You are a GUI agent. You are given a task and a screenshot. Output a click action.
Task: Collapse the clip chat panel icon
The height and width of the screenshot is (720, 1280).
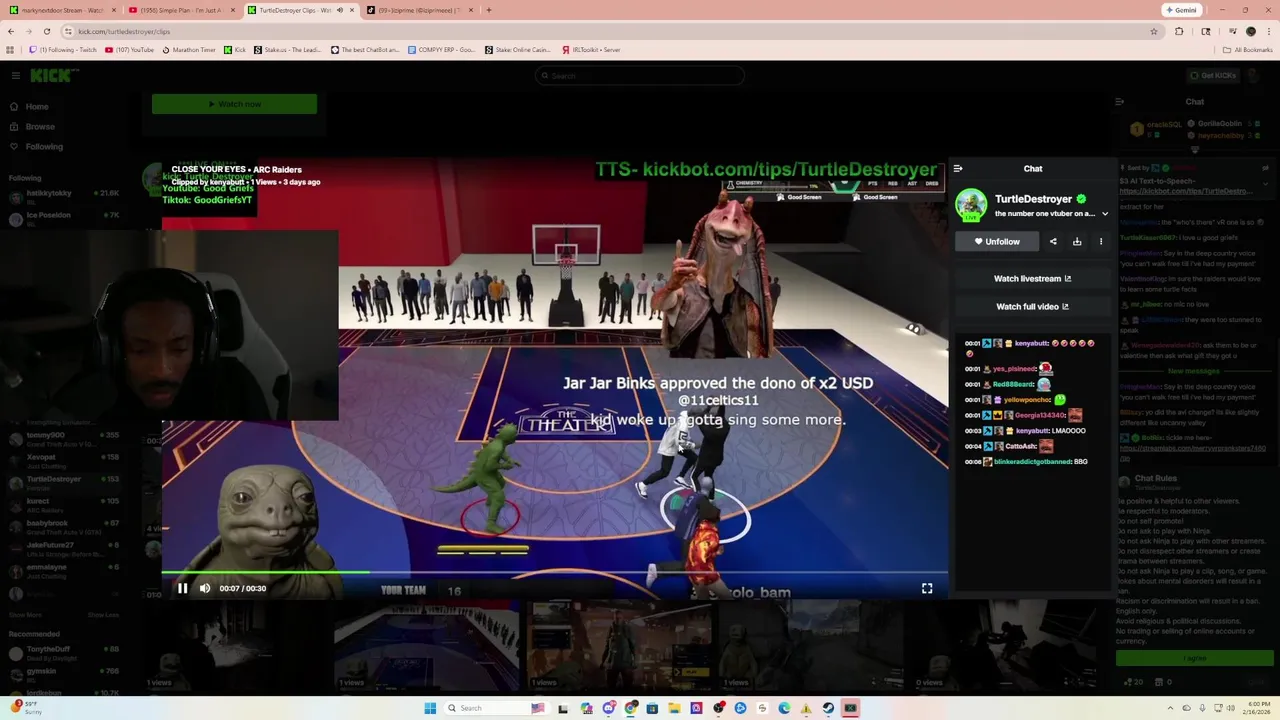pos(958,168)
